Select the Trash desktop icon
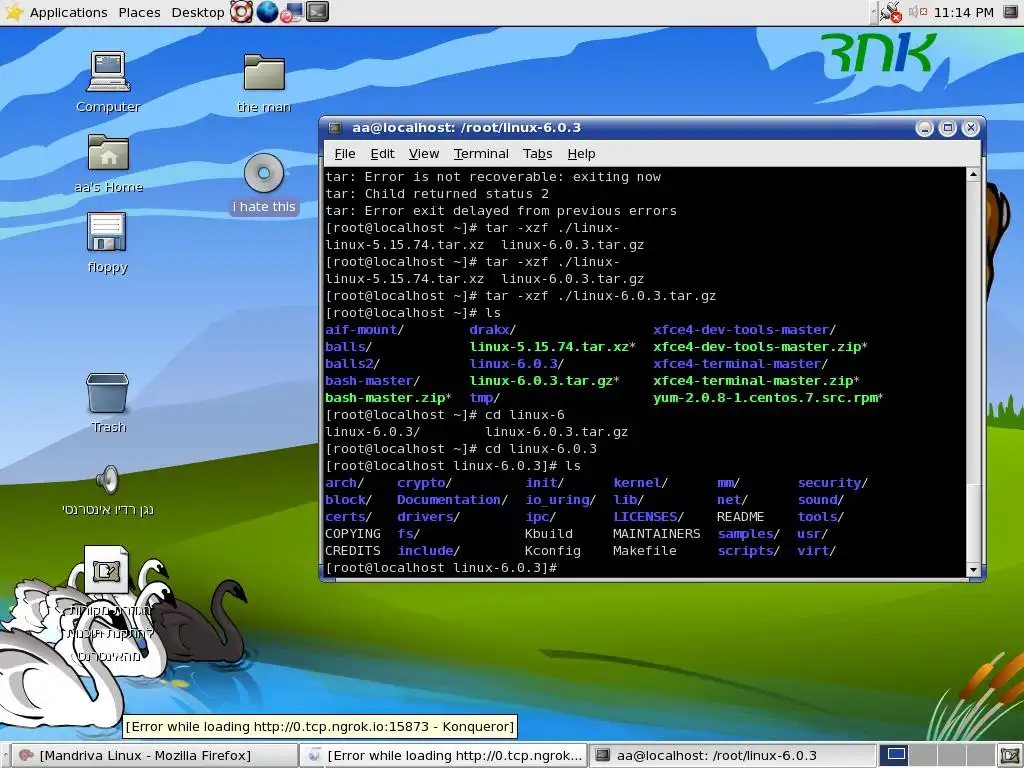This screenshot has height=768, width=1024. [x=108, y=403]
